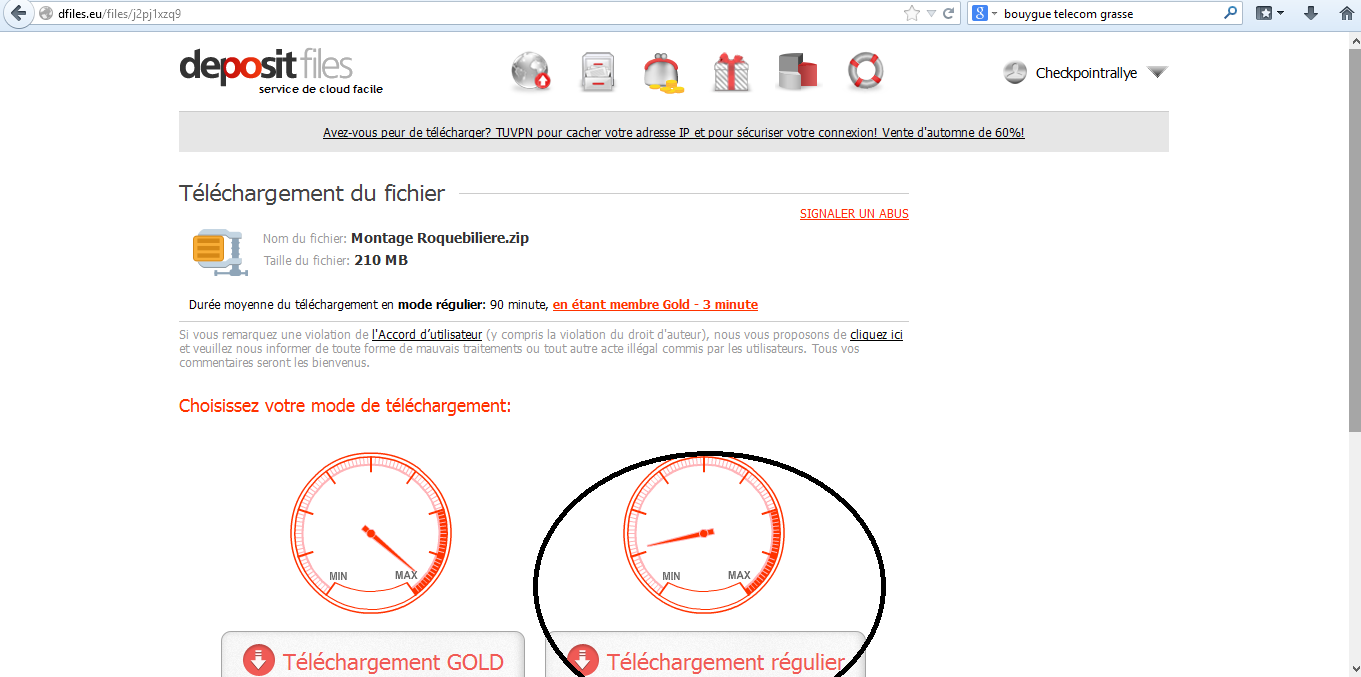Image resolution: width=1361 pixels, height=677 pixels.
Task: Click the "90 minute" regular download duration
Action: (518, 305)
